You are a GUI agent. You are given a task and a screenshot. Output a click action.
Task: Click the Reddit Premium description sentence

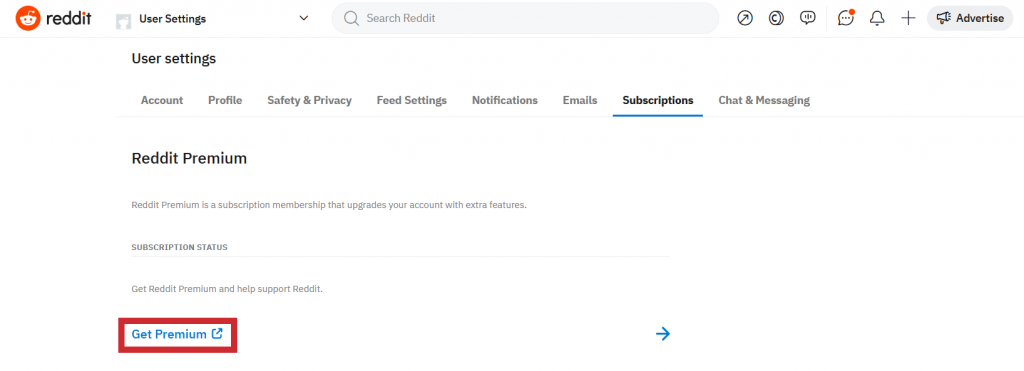[329, 205]
